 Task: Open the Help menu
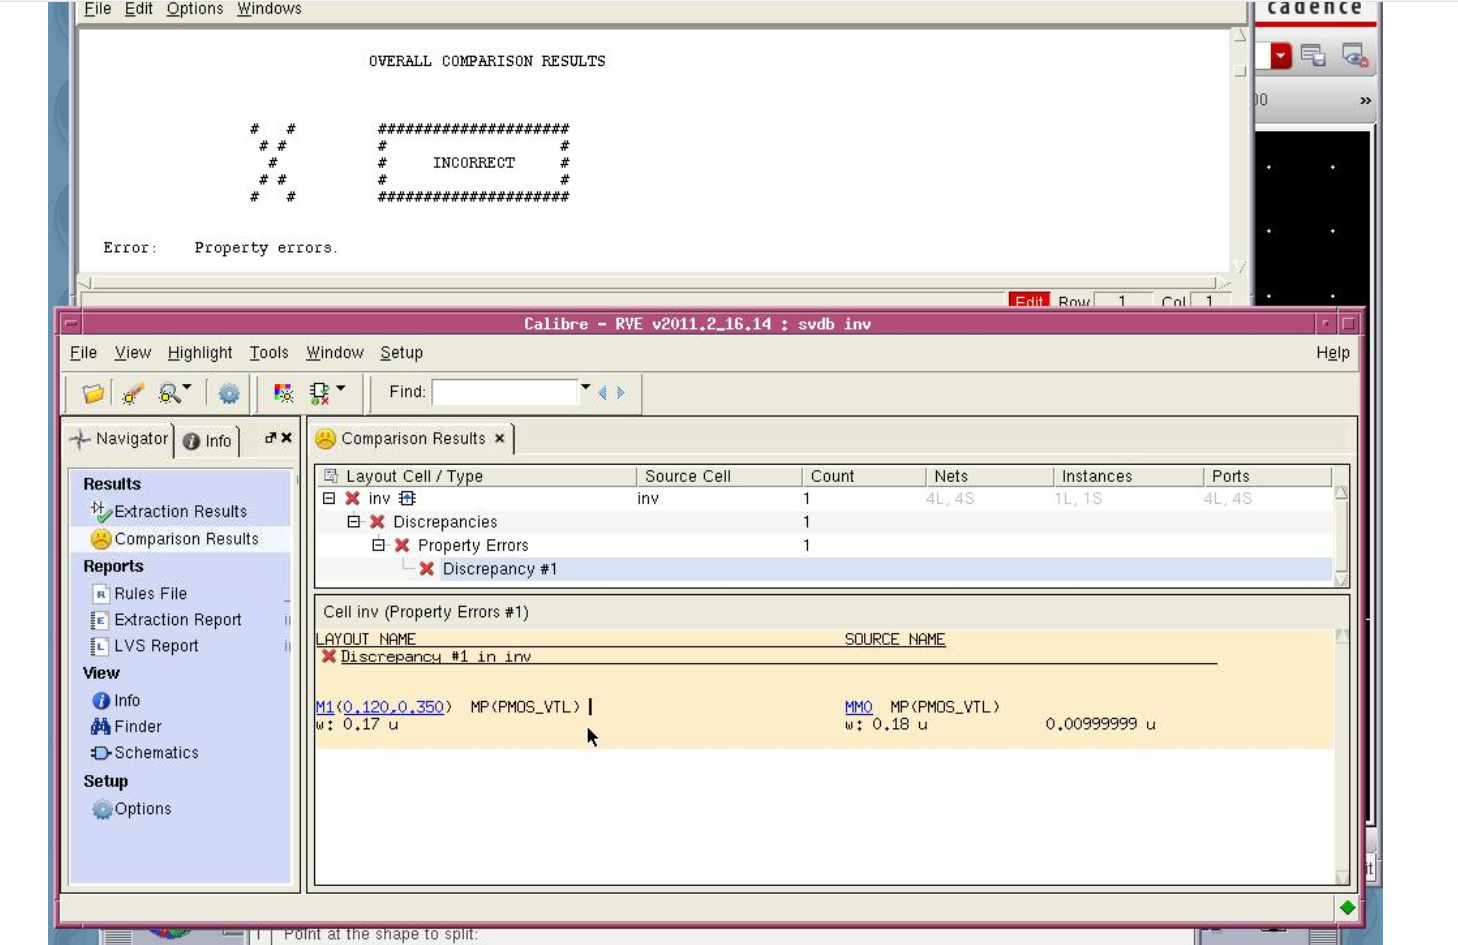(1333, 353)
